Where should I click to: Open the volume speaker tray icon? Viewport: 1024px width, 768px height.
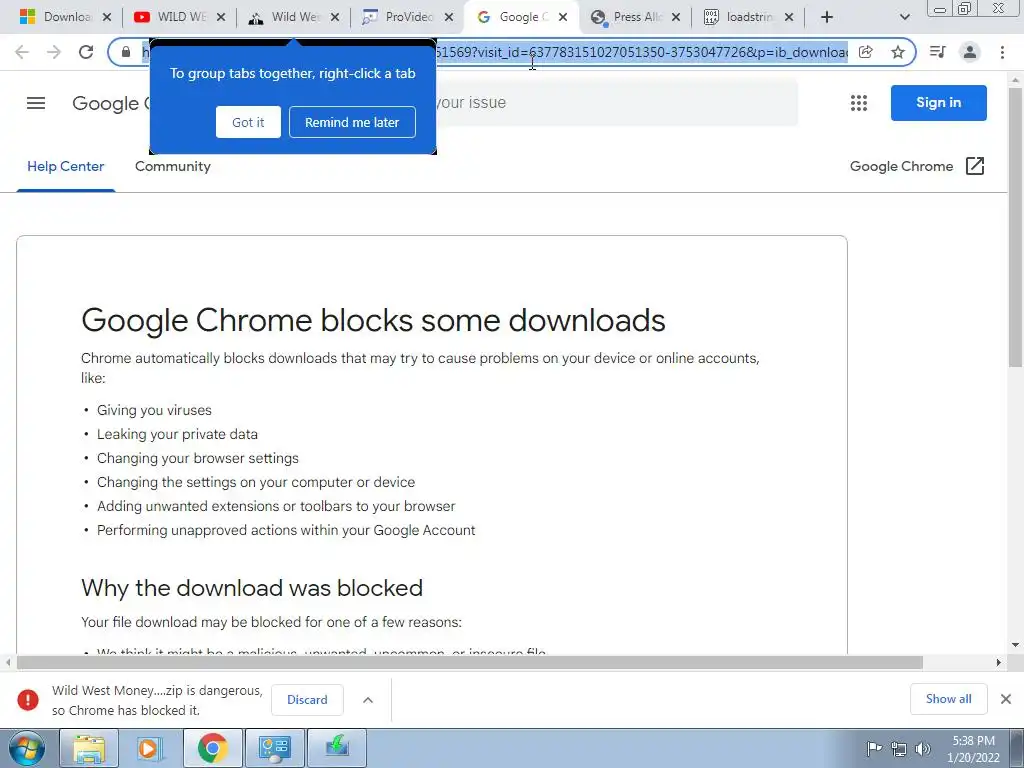(x=923, y=748)
